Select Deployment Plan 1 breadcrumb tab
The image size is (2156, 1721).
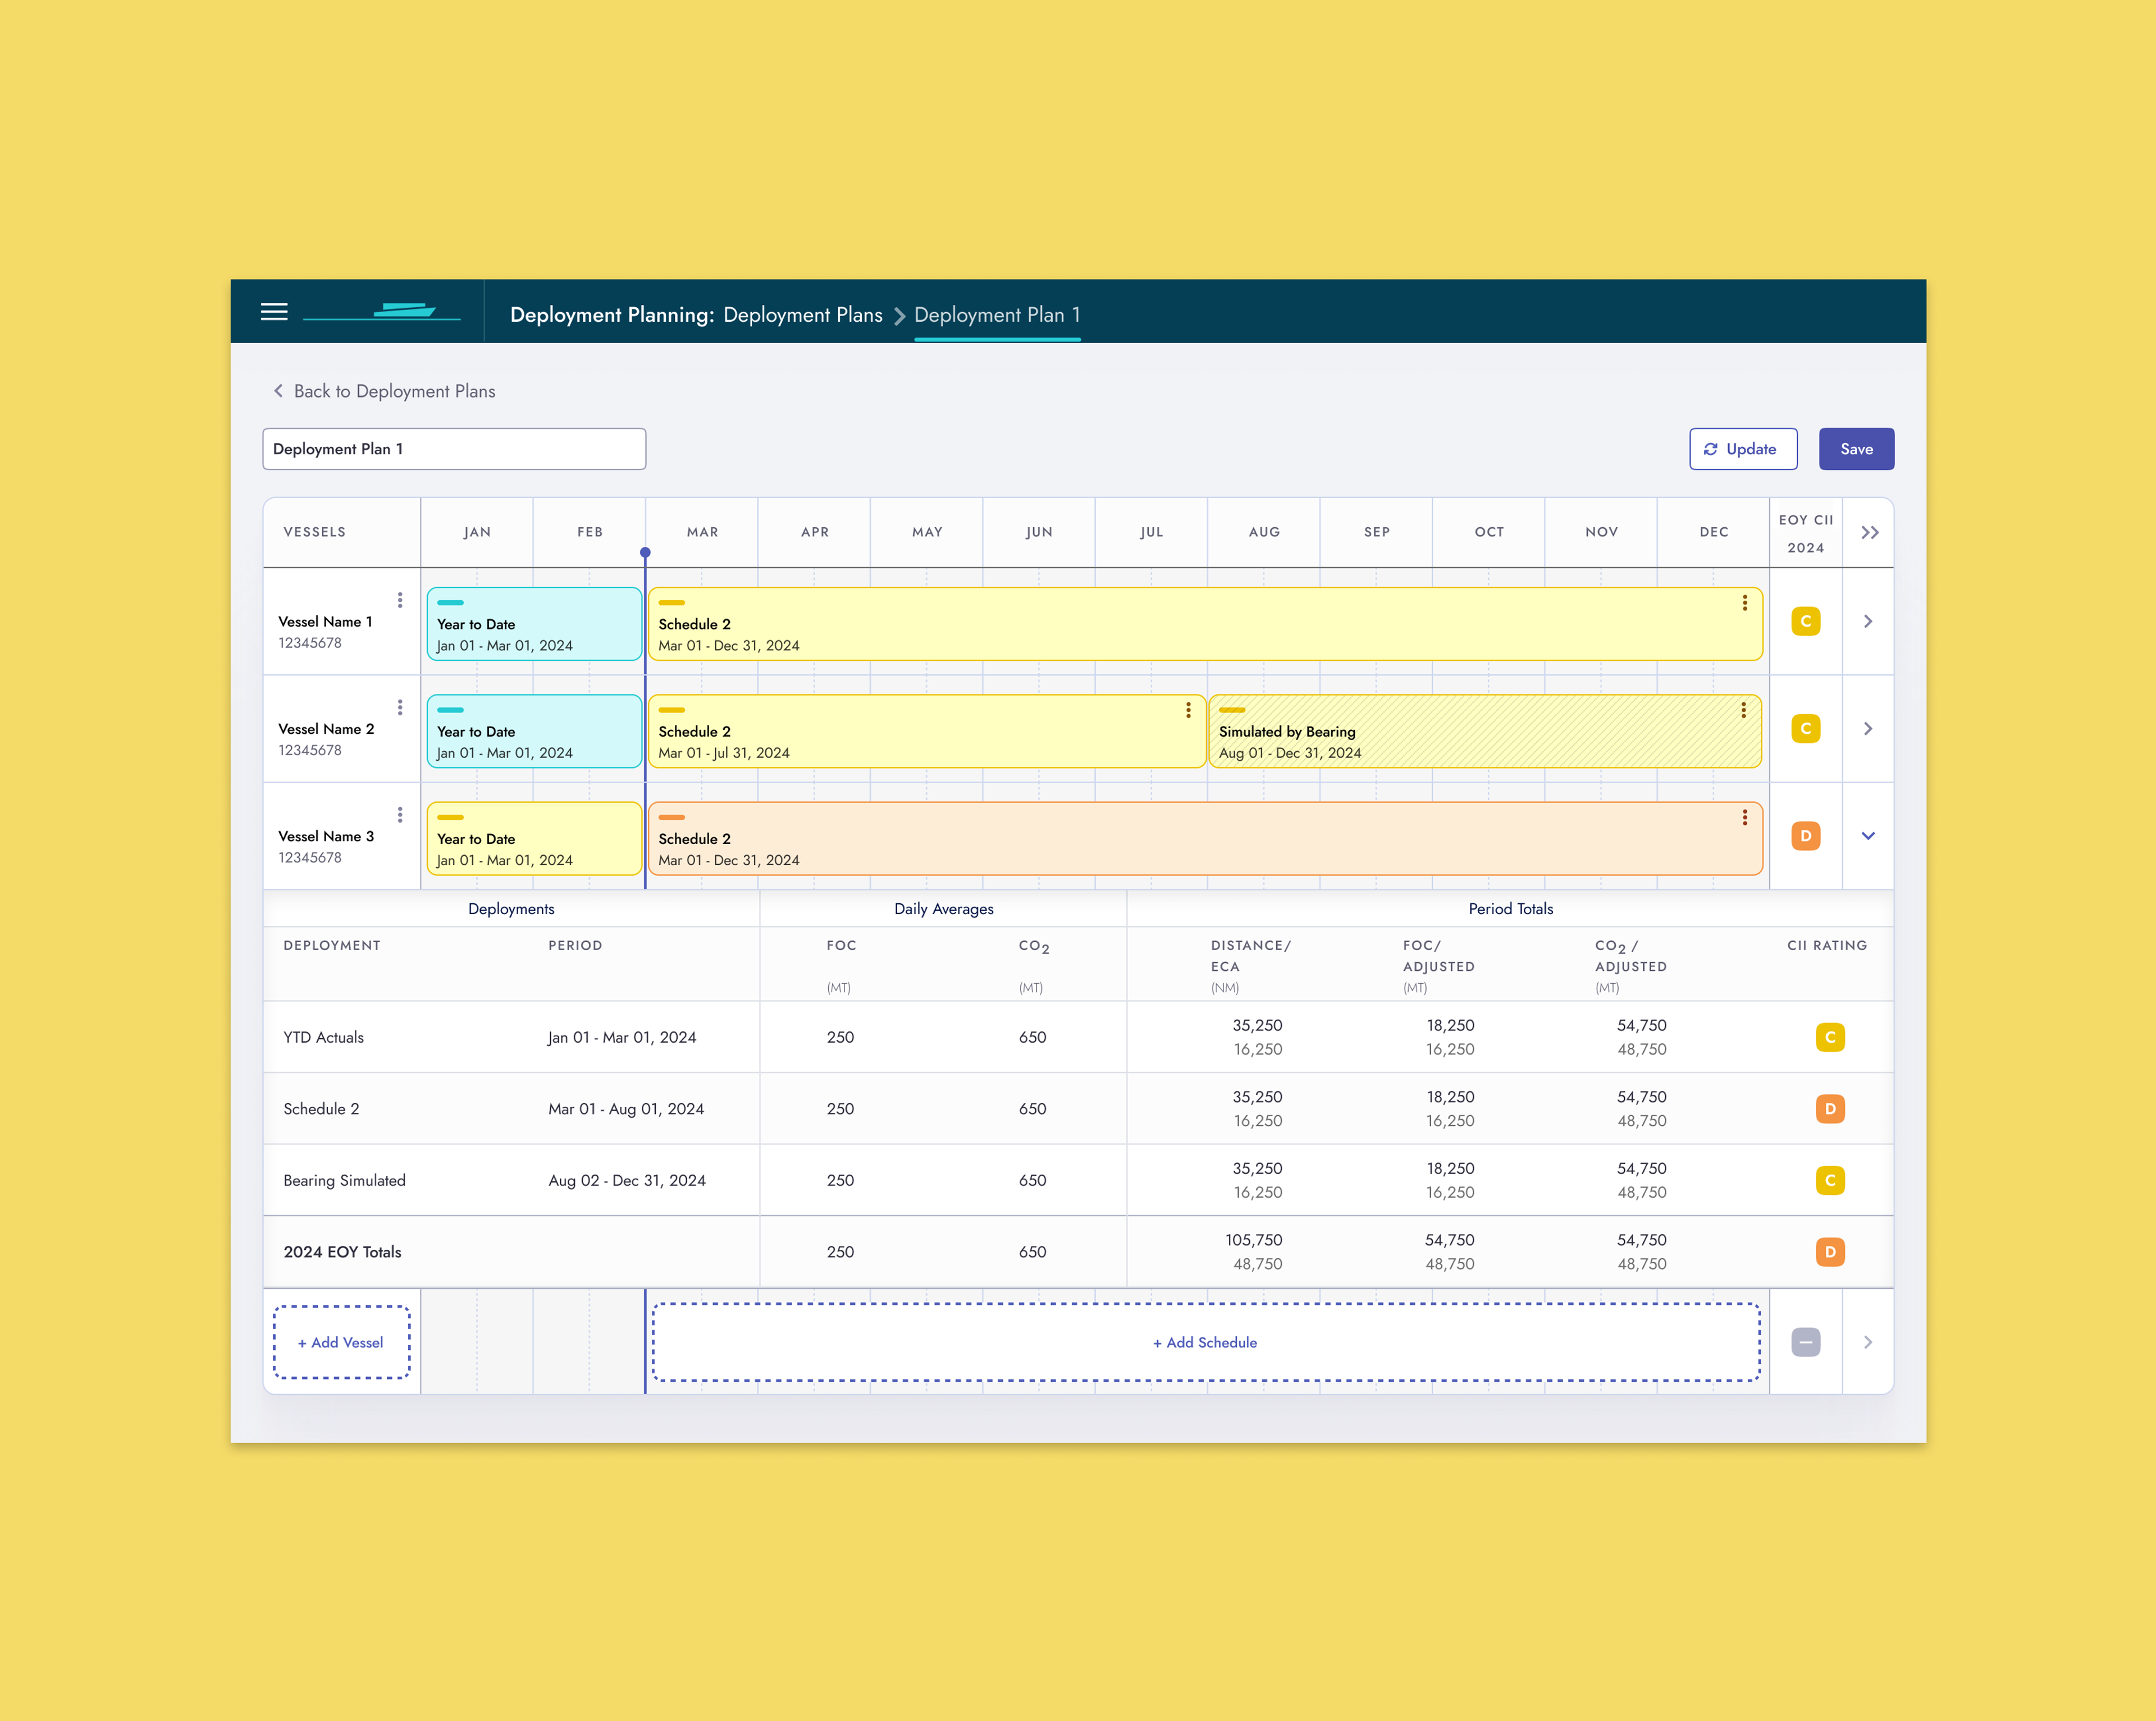click(996, 315)
